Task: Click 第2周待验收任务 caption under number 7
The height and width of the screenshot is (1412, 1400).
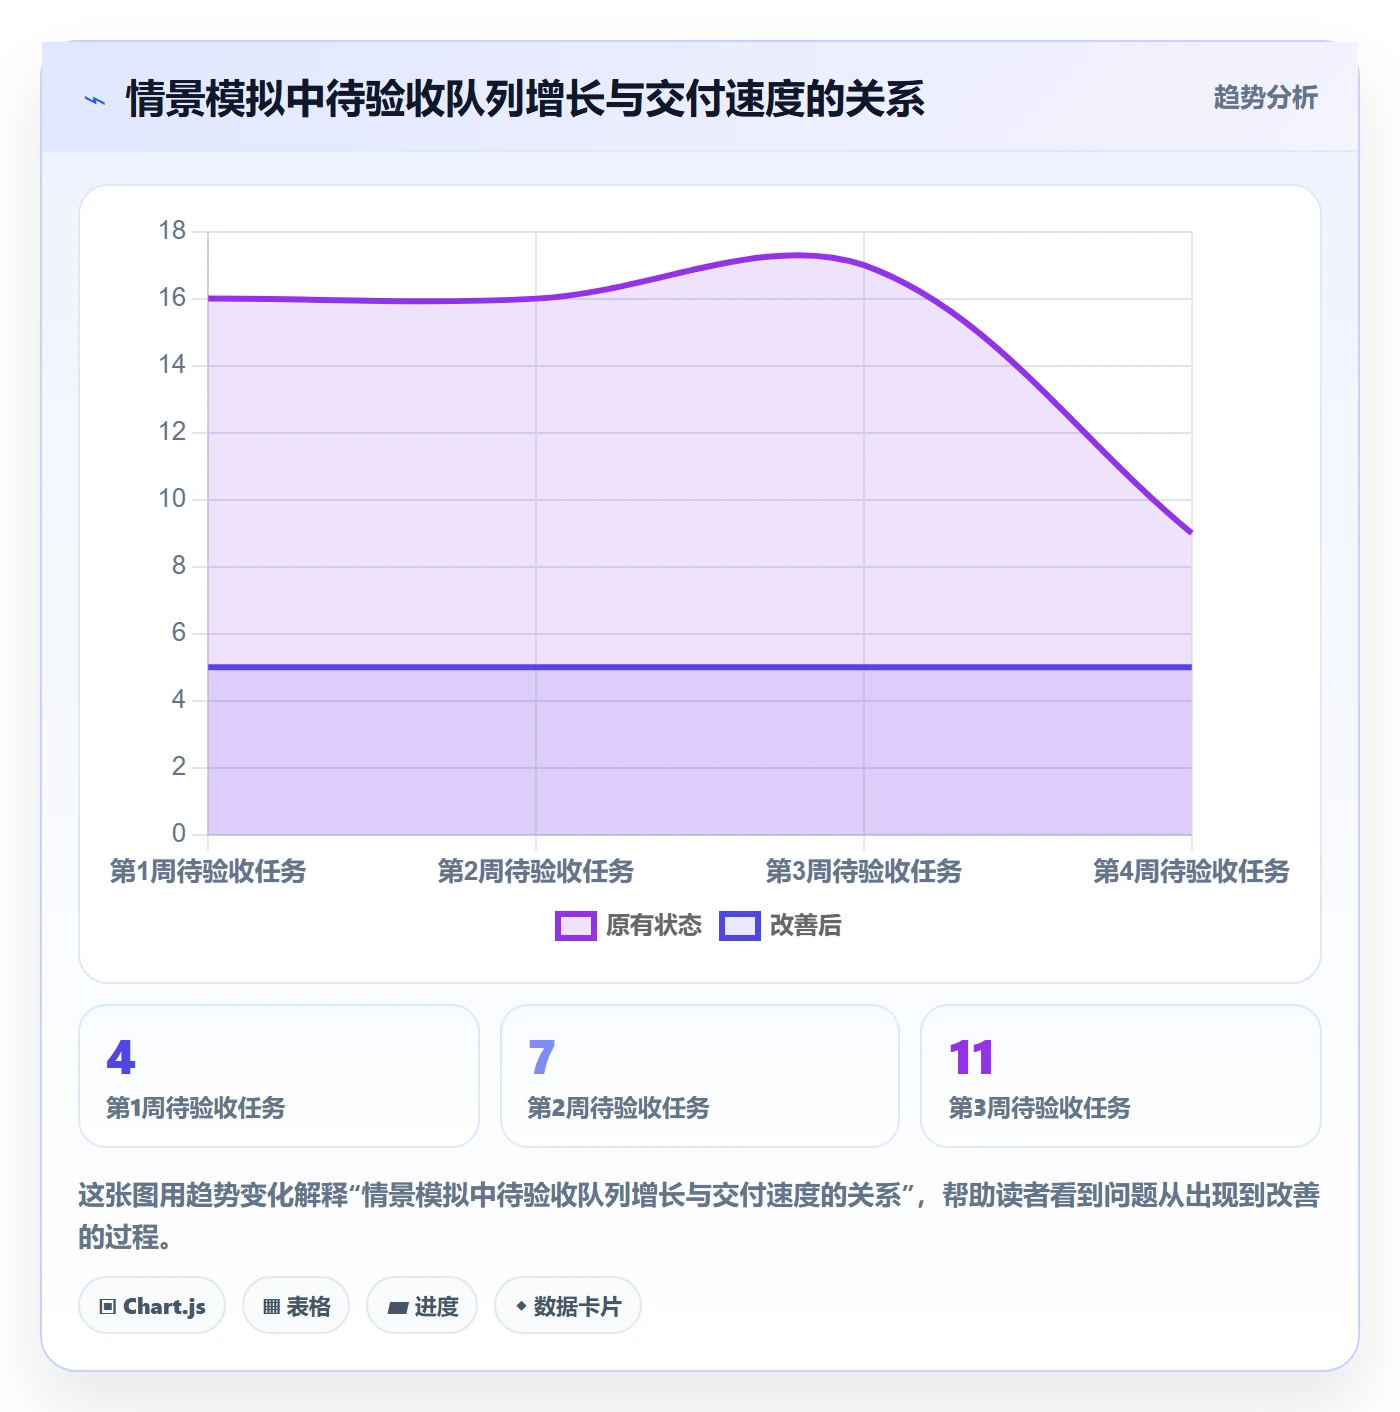Action: tap(618, 1108)
